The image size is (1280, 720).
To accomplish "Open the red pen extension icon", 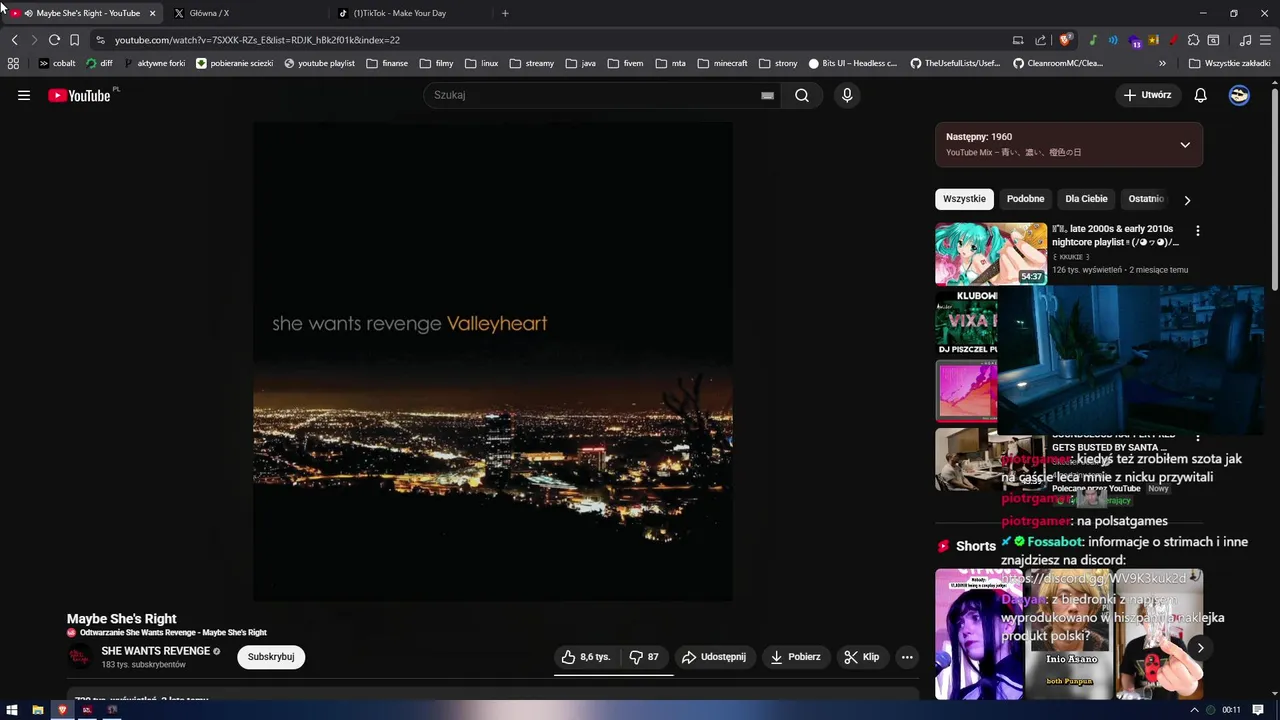I will point(1172,40).
